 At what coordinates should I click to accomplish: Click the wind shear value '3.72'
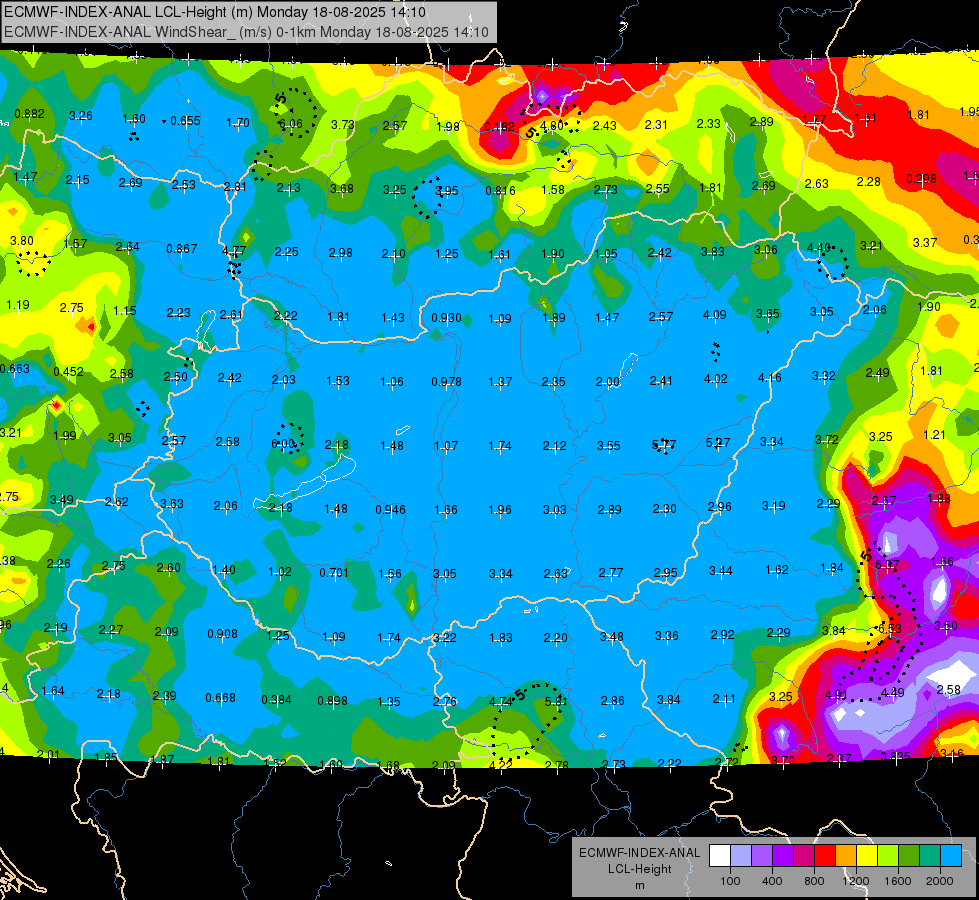pos(827,440)
